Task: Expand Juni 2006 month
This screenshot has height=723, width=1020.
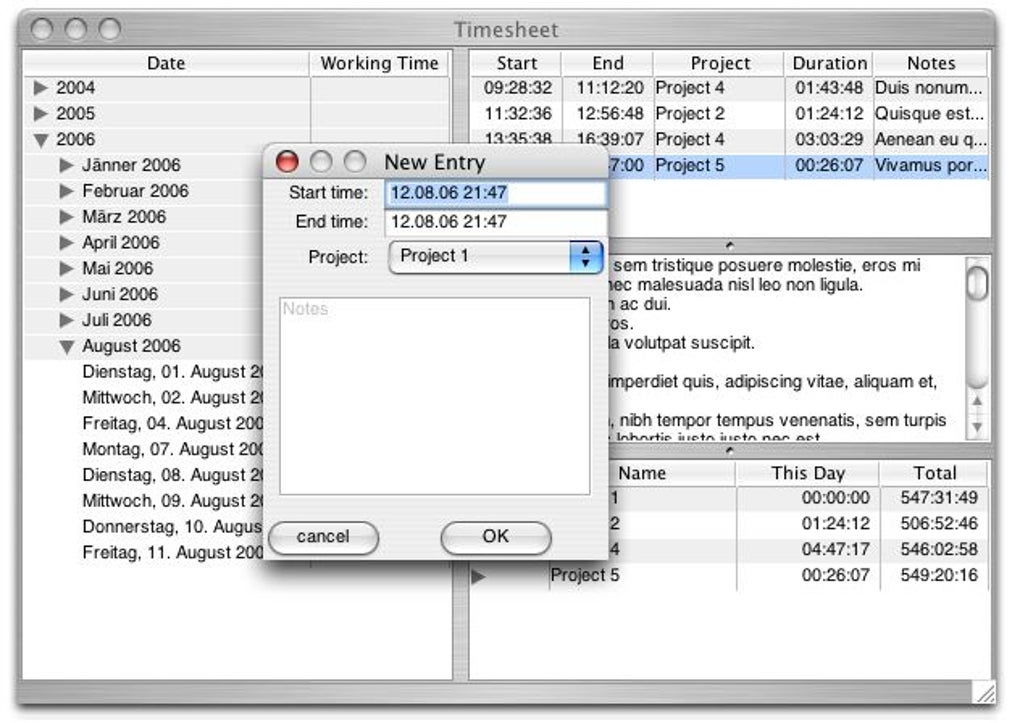Action: pos(66,294)
